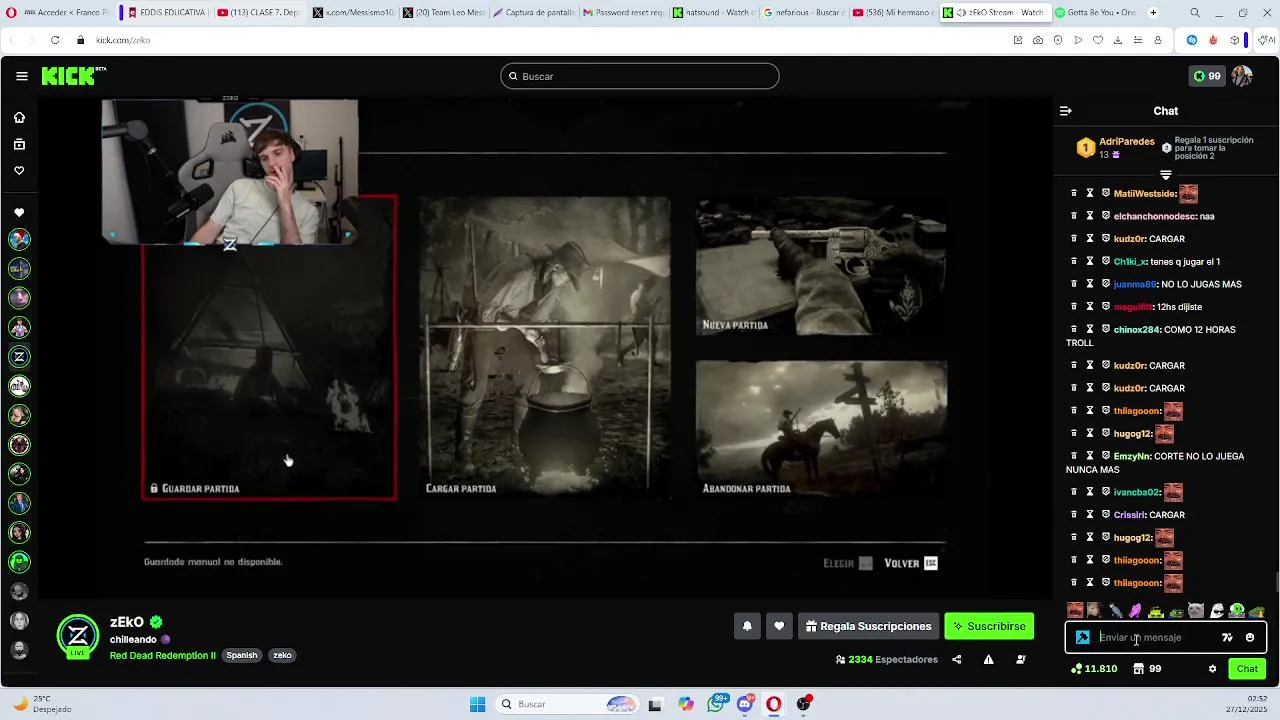Viewport: 1280px width, 720px height.
Task: Click the Opera snapshot camera icon
Action: click(x=1038, y=40)
